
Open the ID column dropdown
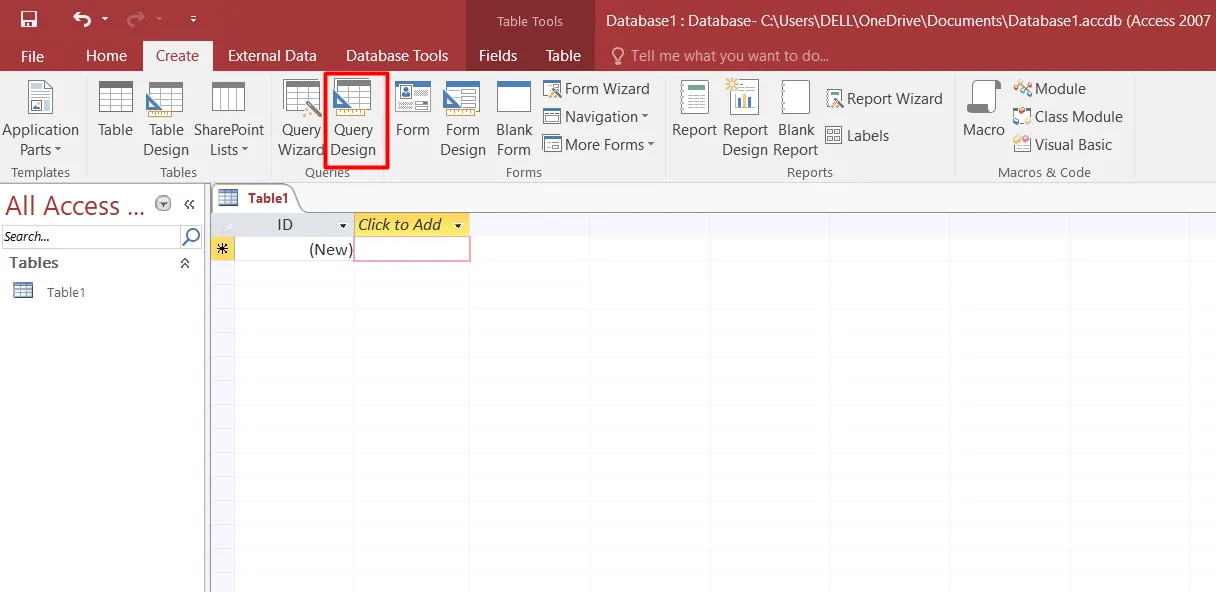coord(341,225)
